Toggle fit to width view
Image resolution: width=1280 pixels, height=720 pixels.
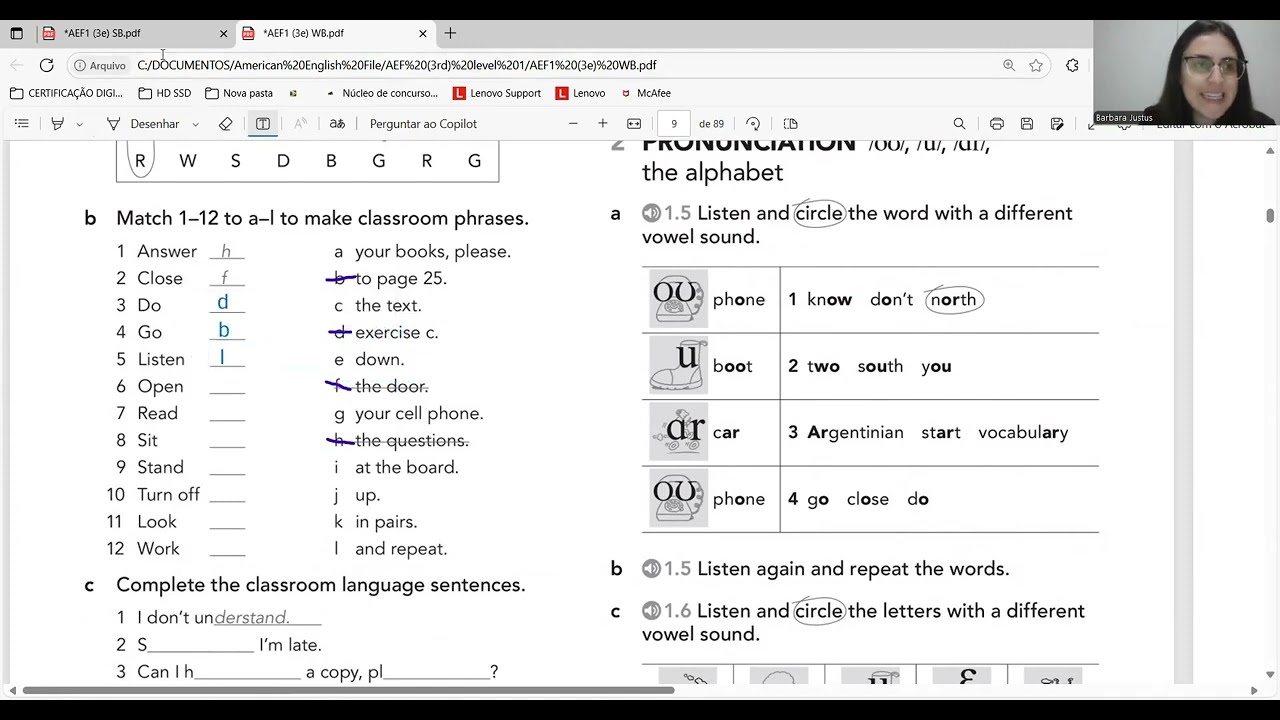click(634, 124)
